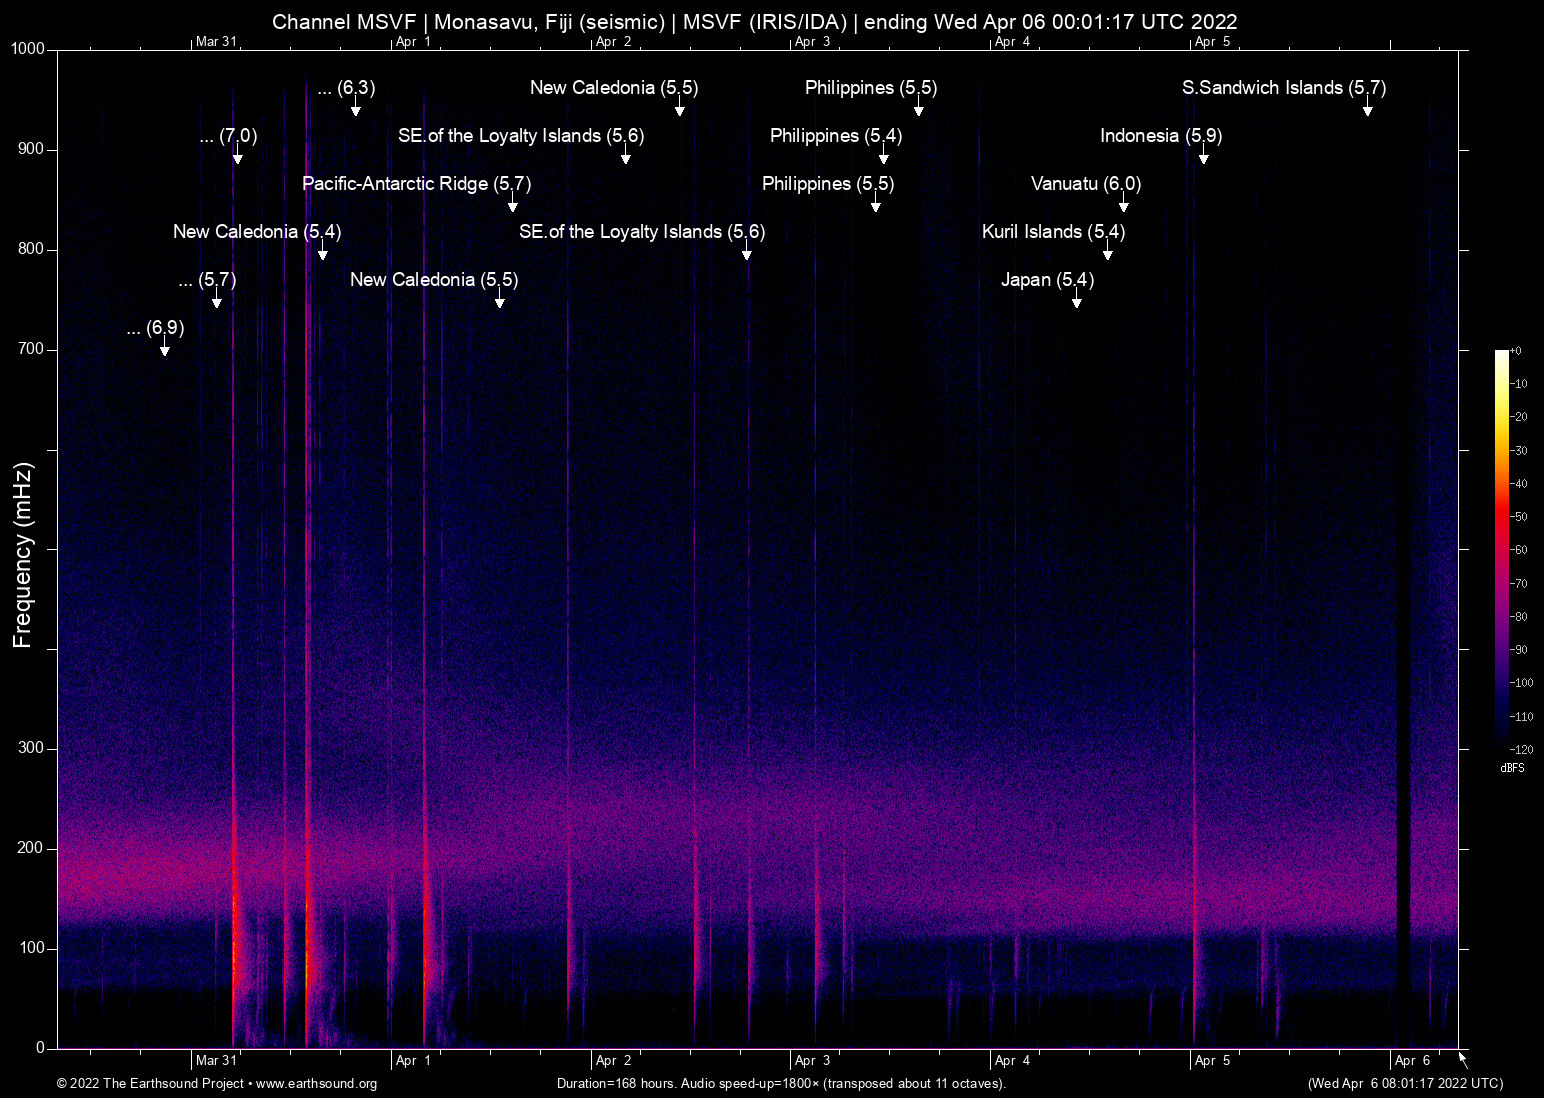Click the (6.9) earthquake annotation
This screenshot has height=1098, width=1544.
pyautogui.click(x=156, y=328)
